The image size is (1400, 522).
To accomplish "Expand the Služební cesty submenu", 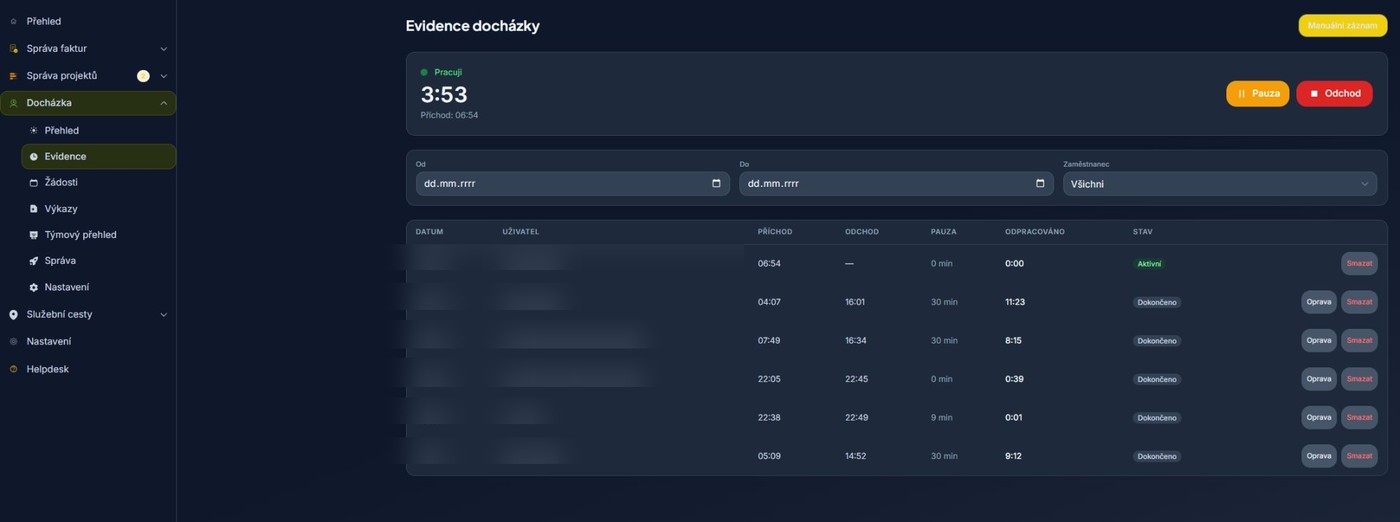I will pyautogui.click(x=164, y=314).
